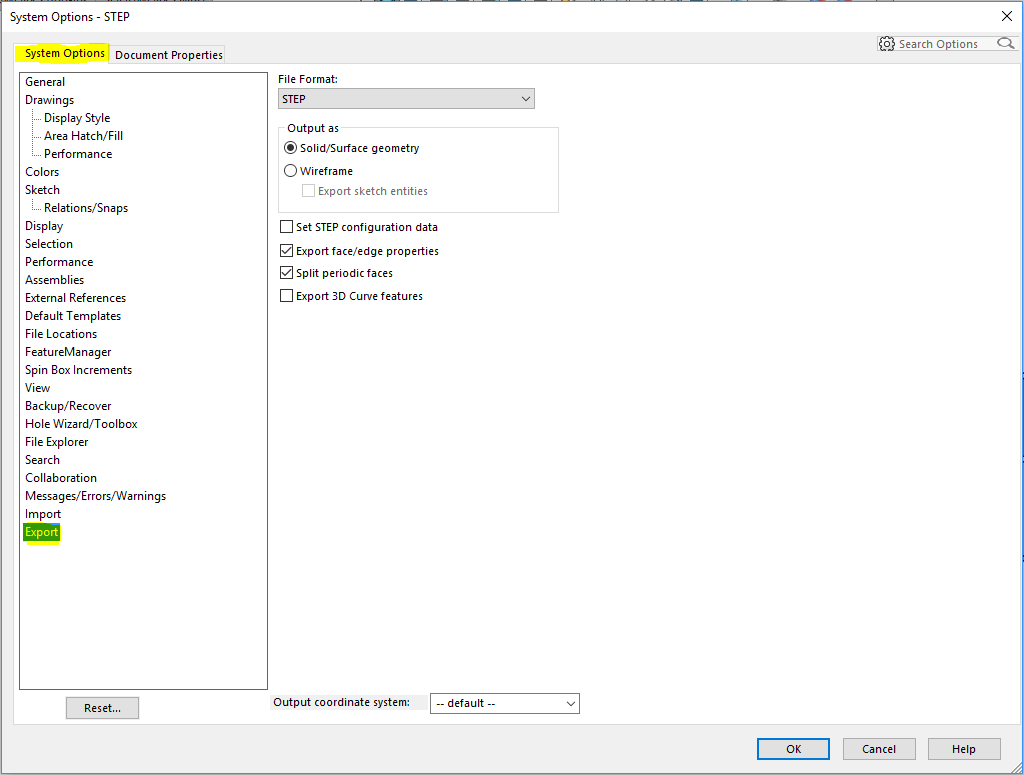Toggle Export sketch entities checkbox

coord(308,191)
